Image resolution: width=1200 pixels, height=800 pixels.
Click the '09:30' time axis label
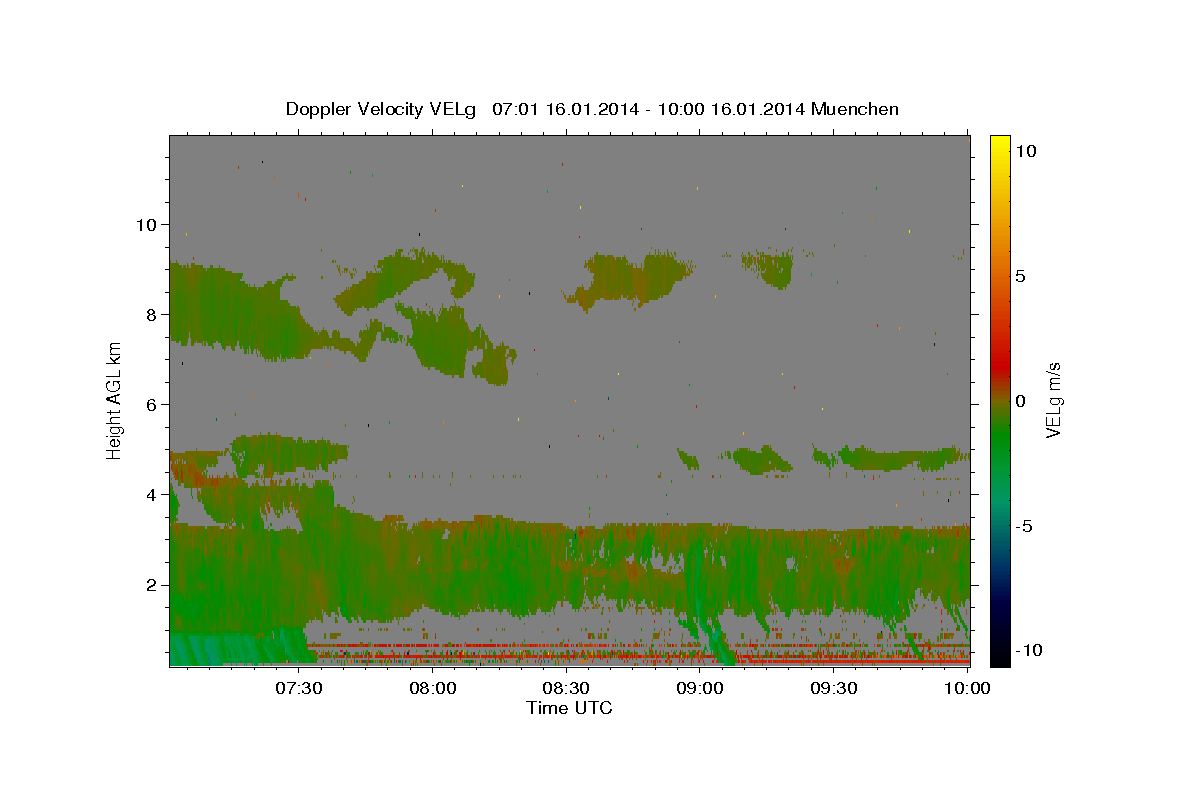point(833,688)
